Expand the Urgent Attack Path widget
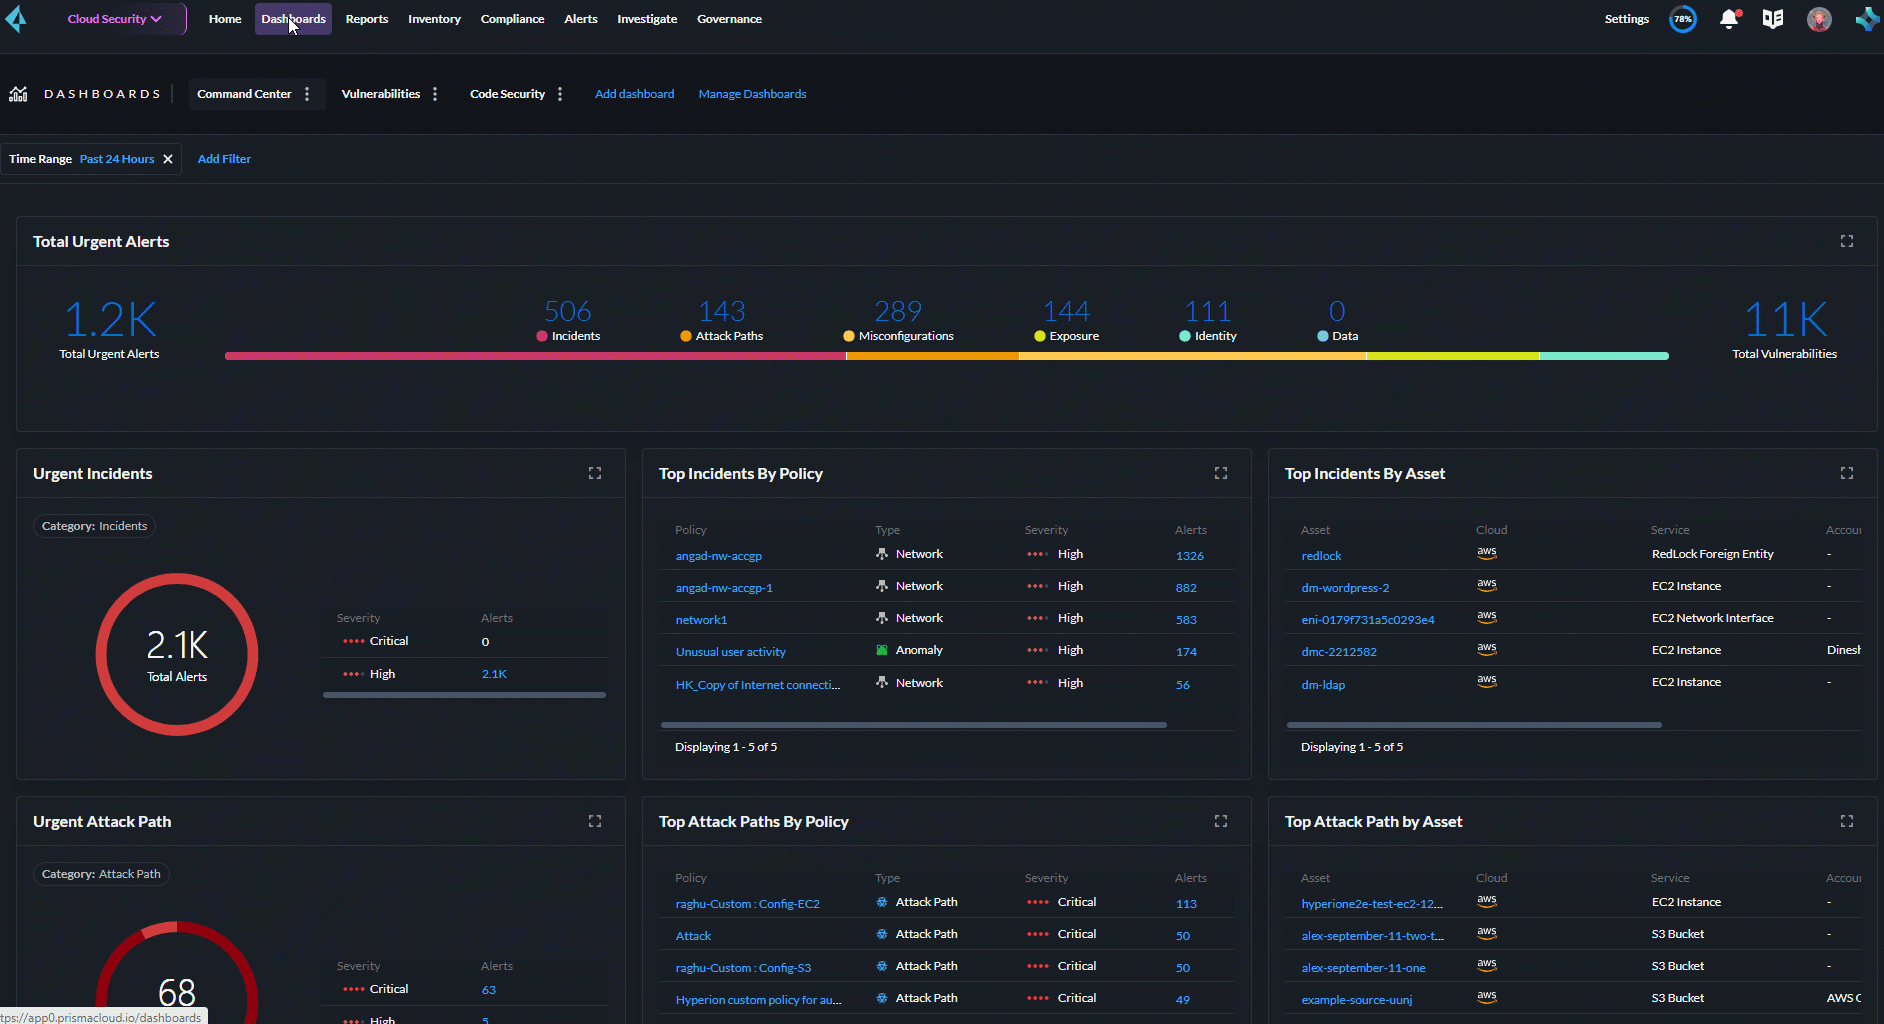 [595, 821]
